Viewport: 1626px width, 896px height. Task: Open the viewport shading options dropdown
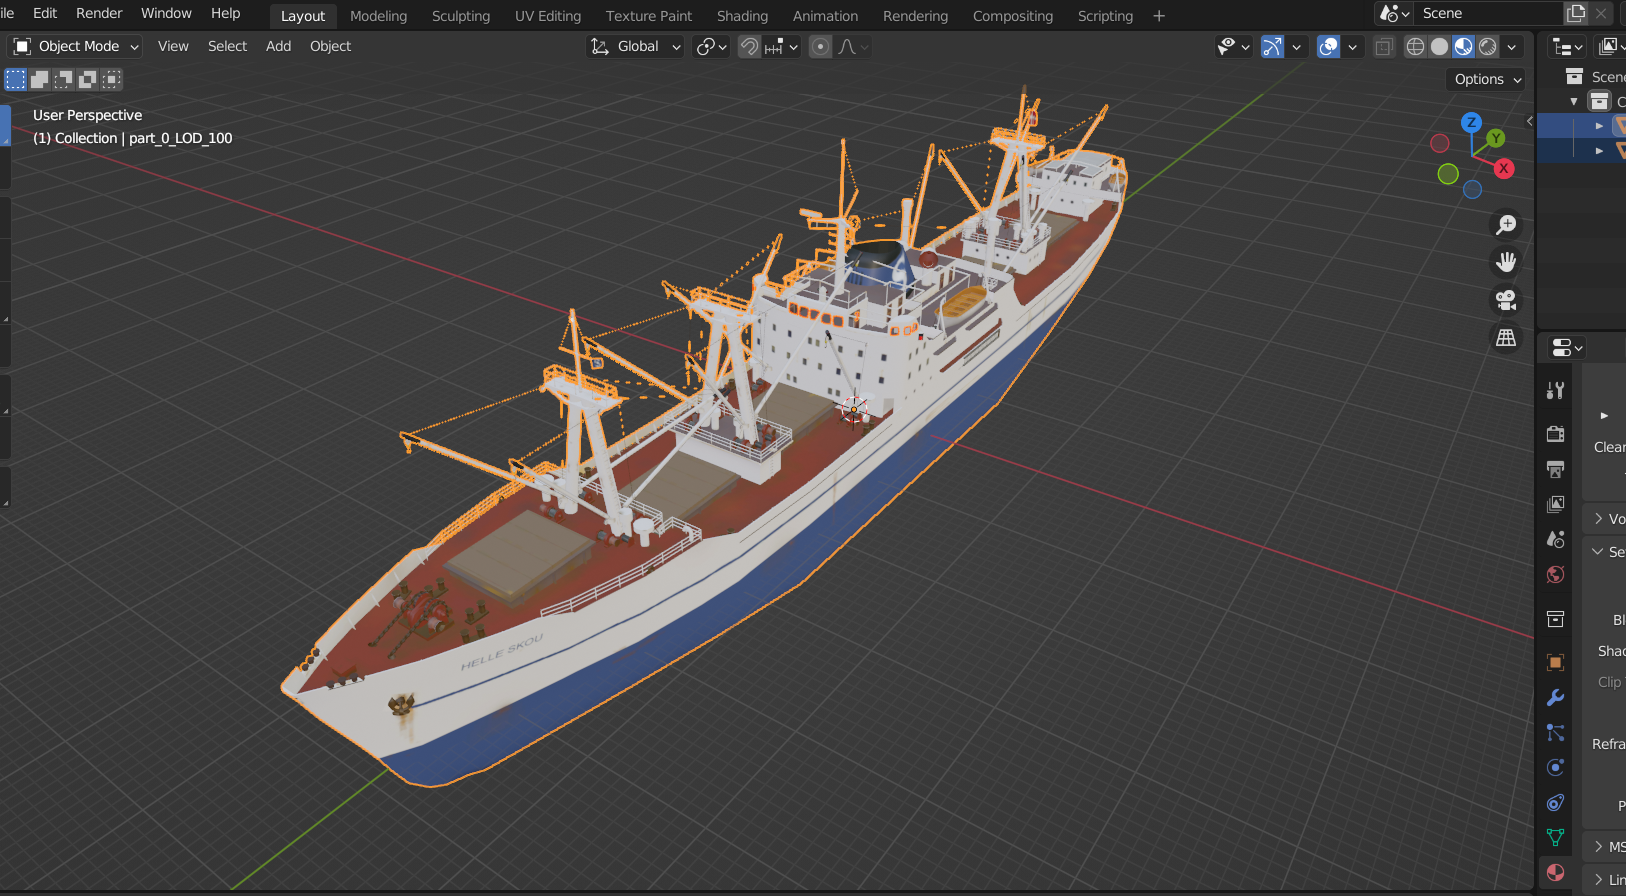point(1512,46)
